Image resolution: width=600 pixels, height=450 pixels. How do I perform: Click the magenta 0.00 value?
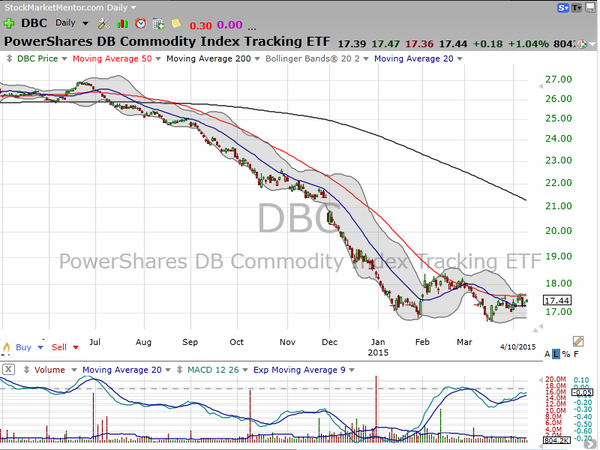(x=230, y=25)
